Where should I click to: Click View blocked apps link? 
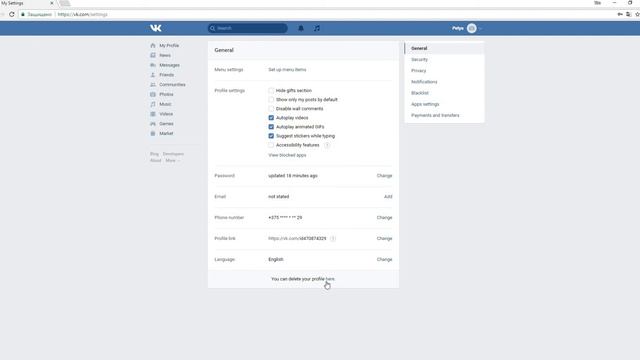[287, 155]
